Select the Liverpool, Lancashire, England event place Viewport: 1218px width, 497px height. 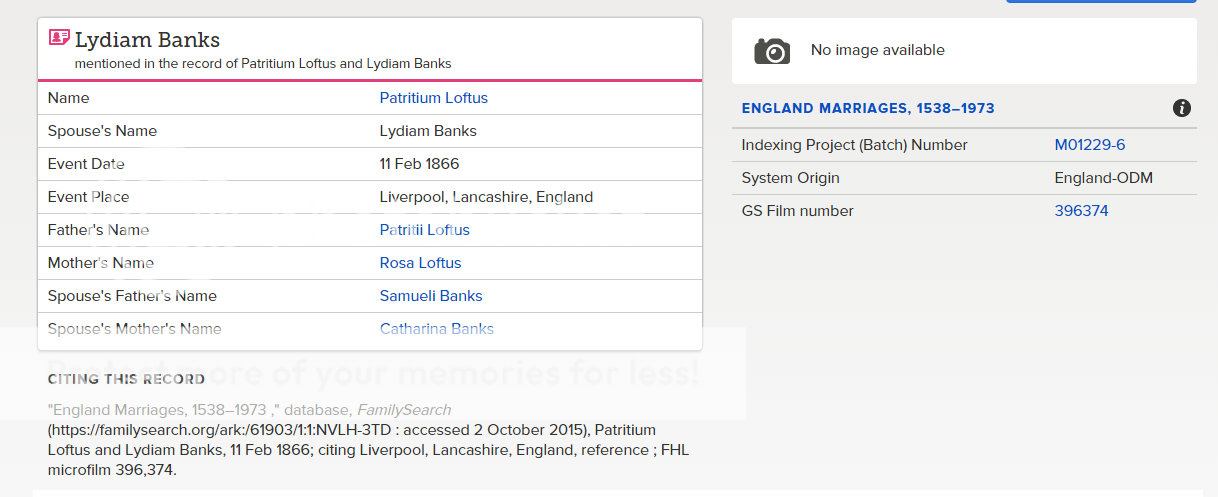pos(487,197)
